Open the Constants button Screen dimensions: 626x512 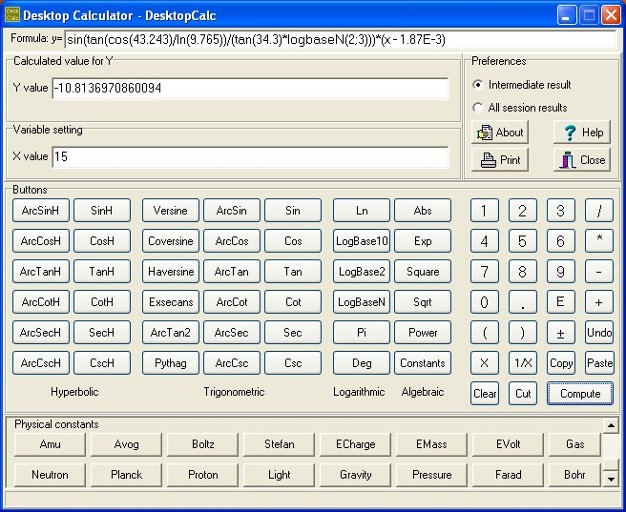point(423,363)
